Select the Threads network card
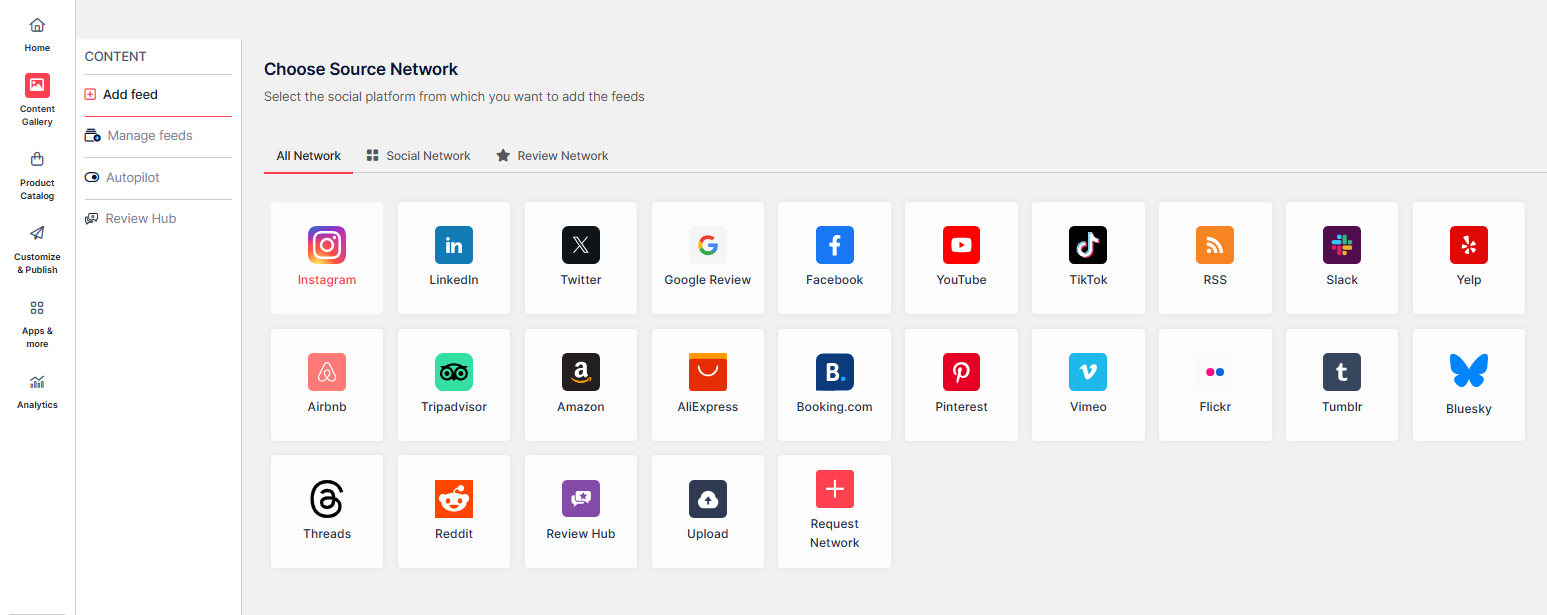Image resolution: width=1547 pixels, height=615 pixels. point(327,511)
